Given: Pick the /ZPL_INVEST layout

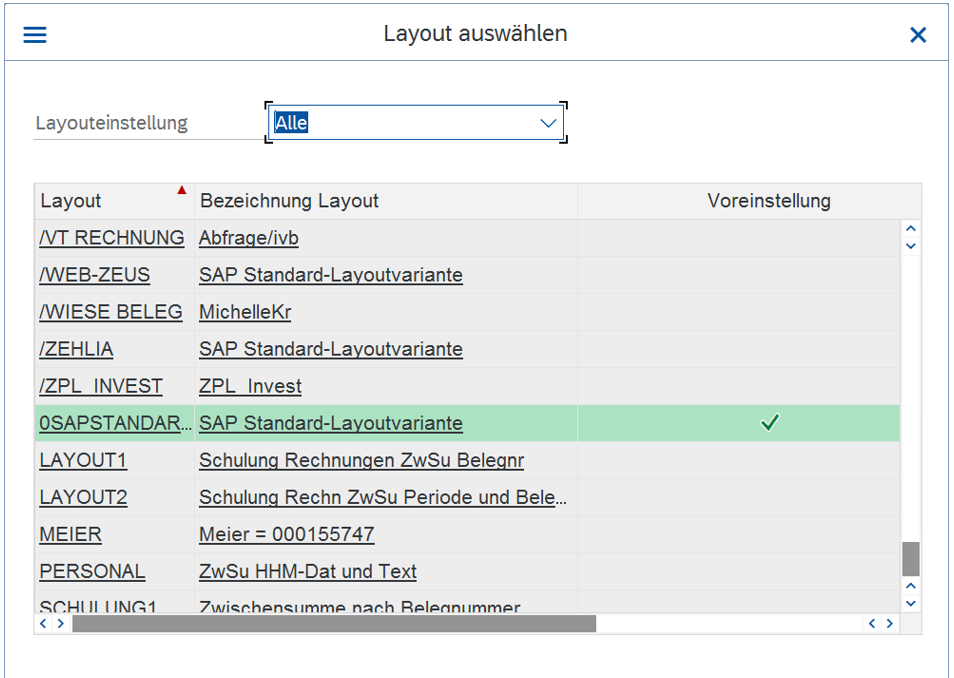Looking at the screenshot, I should coord(101,386).
